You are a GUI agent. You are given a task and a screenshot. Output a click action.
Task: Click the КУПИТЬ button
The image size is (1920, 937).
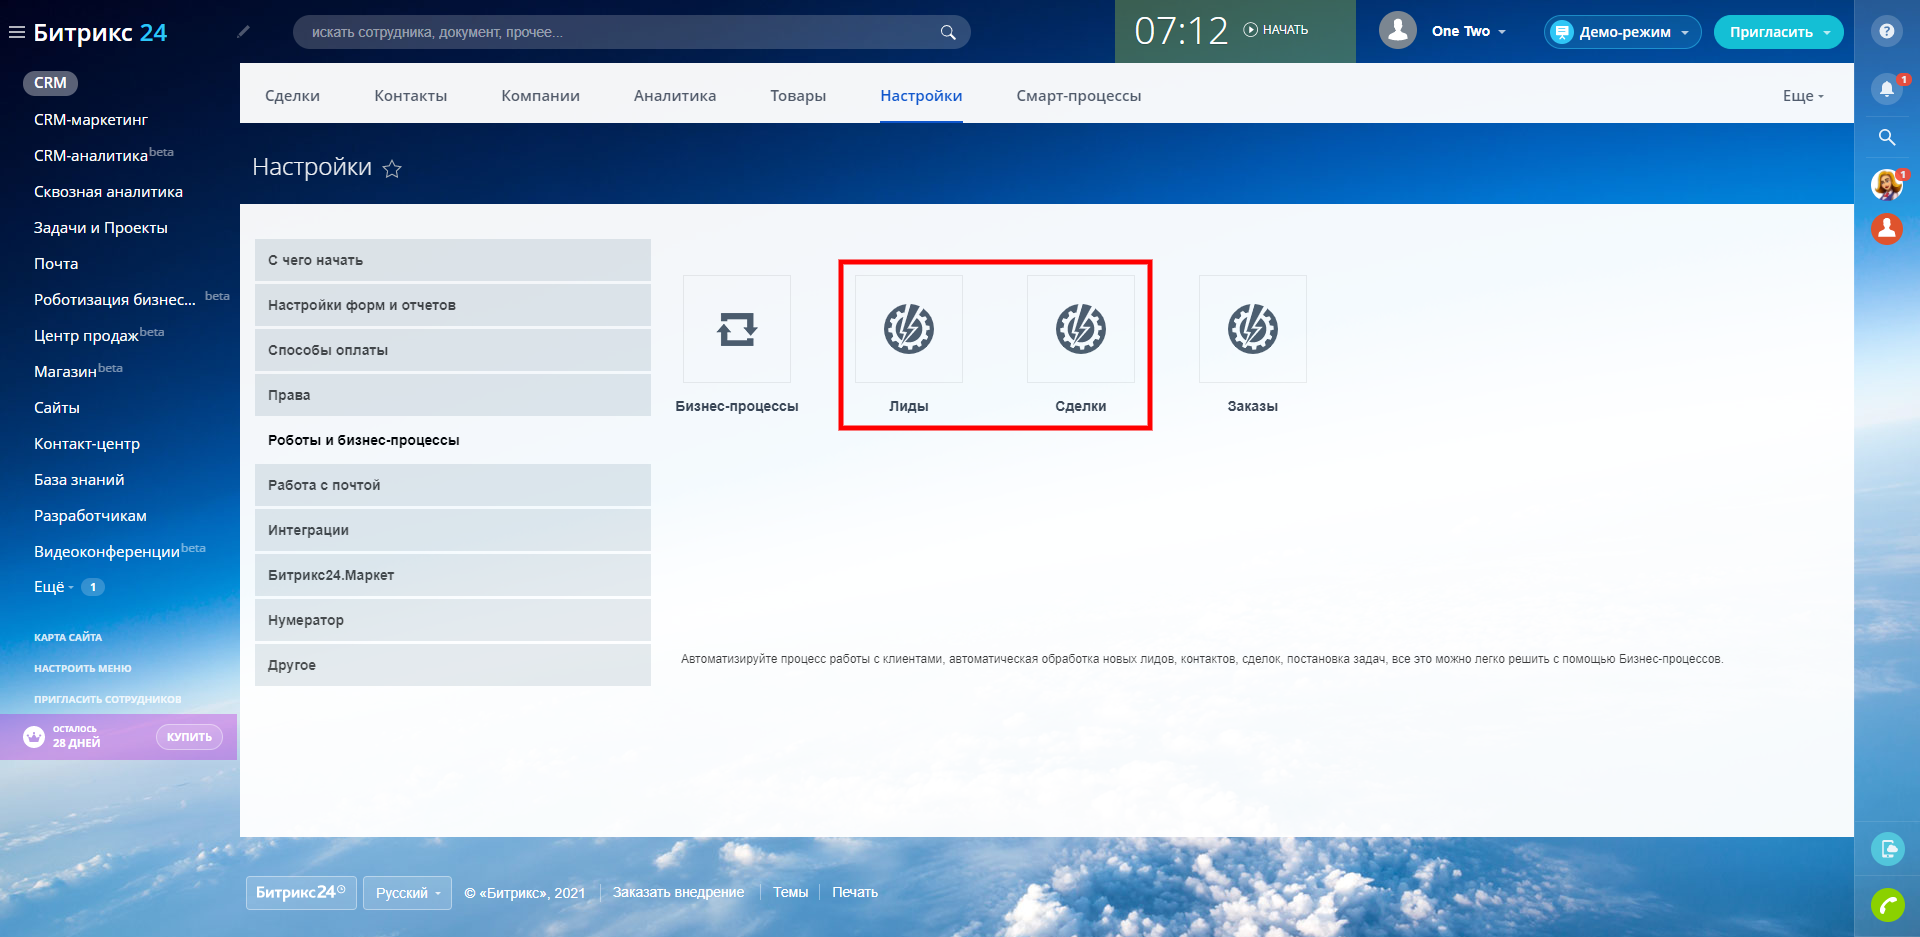189,737
